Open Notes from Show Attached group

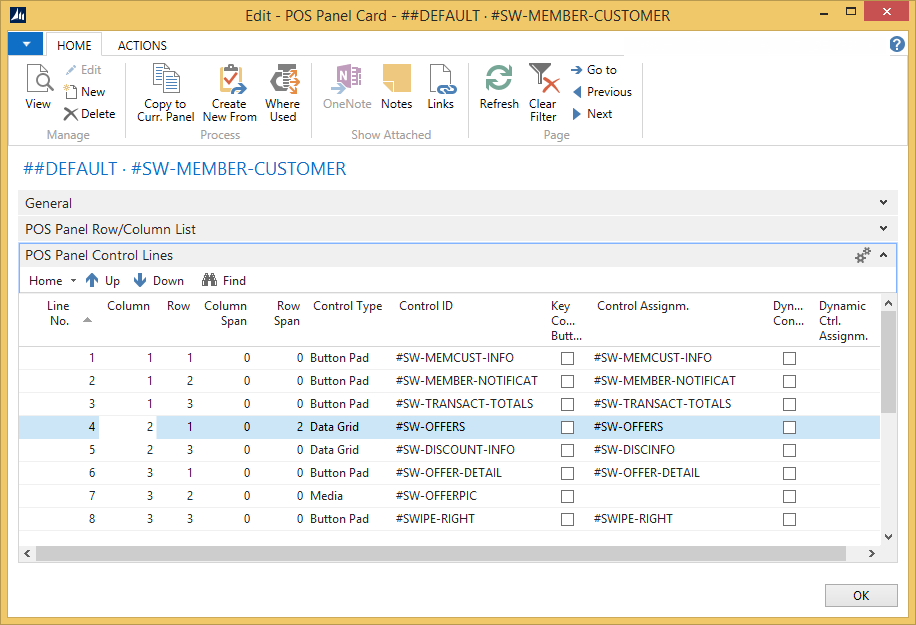[396, 88]
